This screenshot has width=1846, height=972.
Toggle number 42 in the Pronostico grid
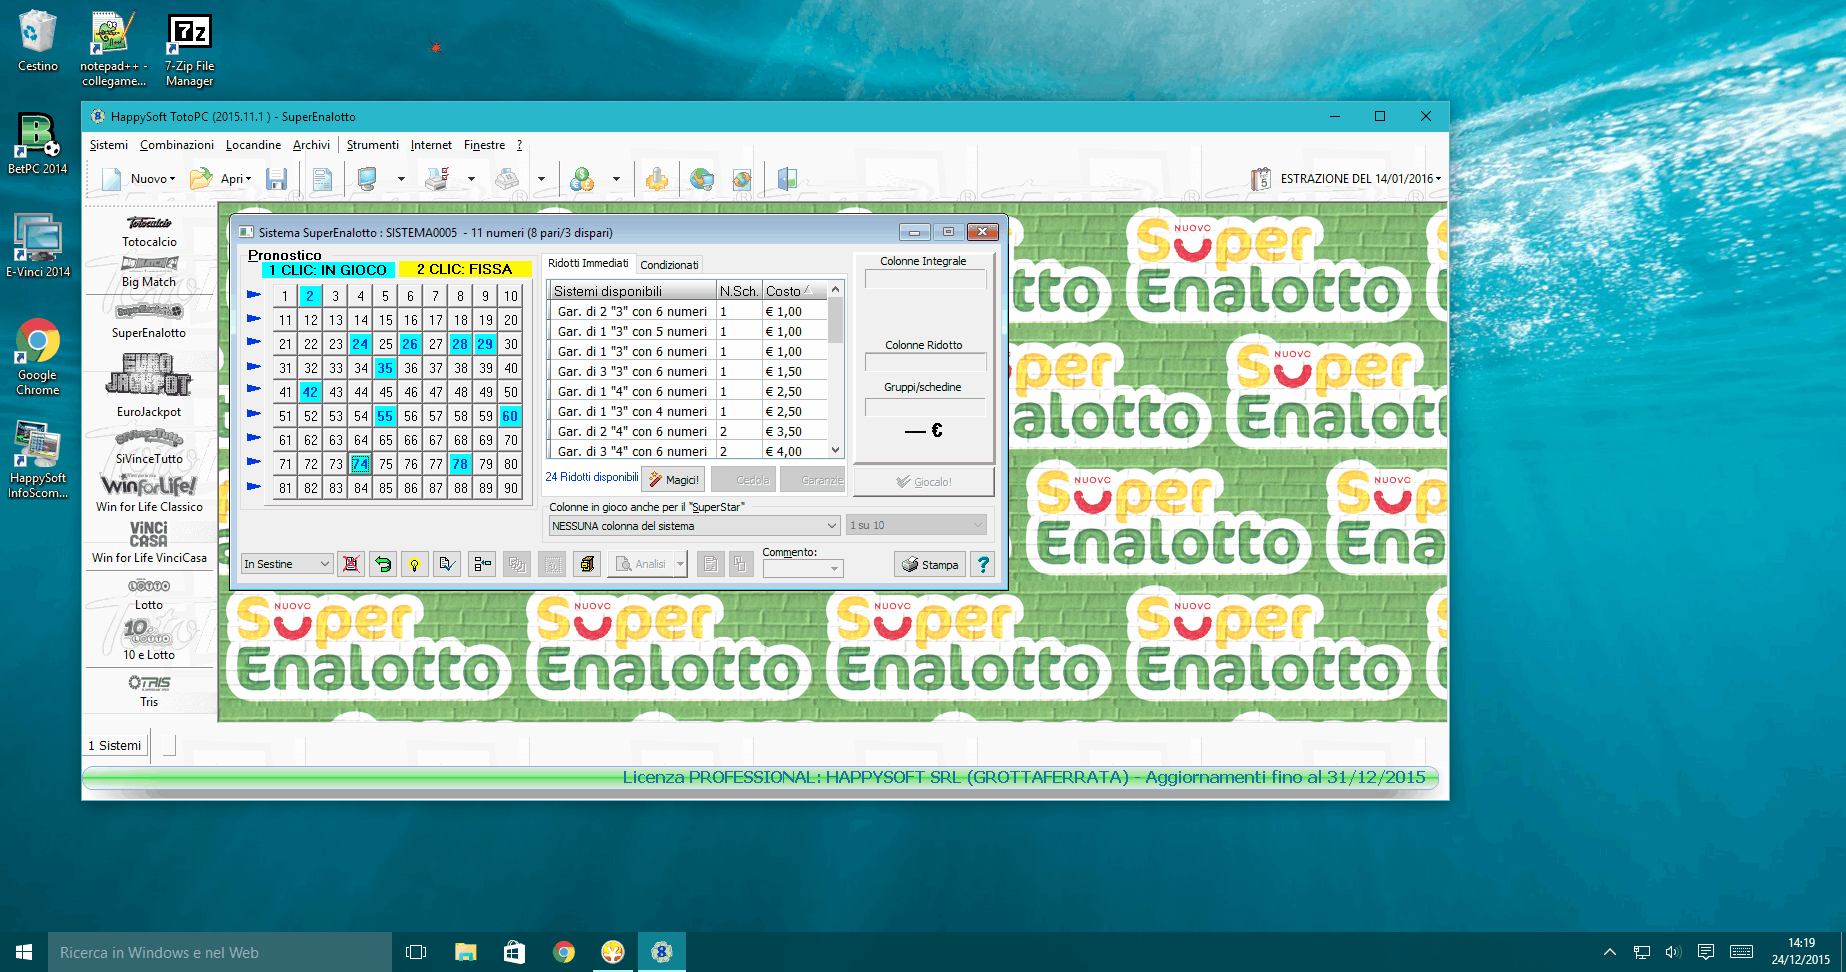coord(310,392)
